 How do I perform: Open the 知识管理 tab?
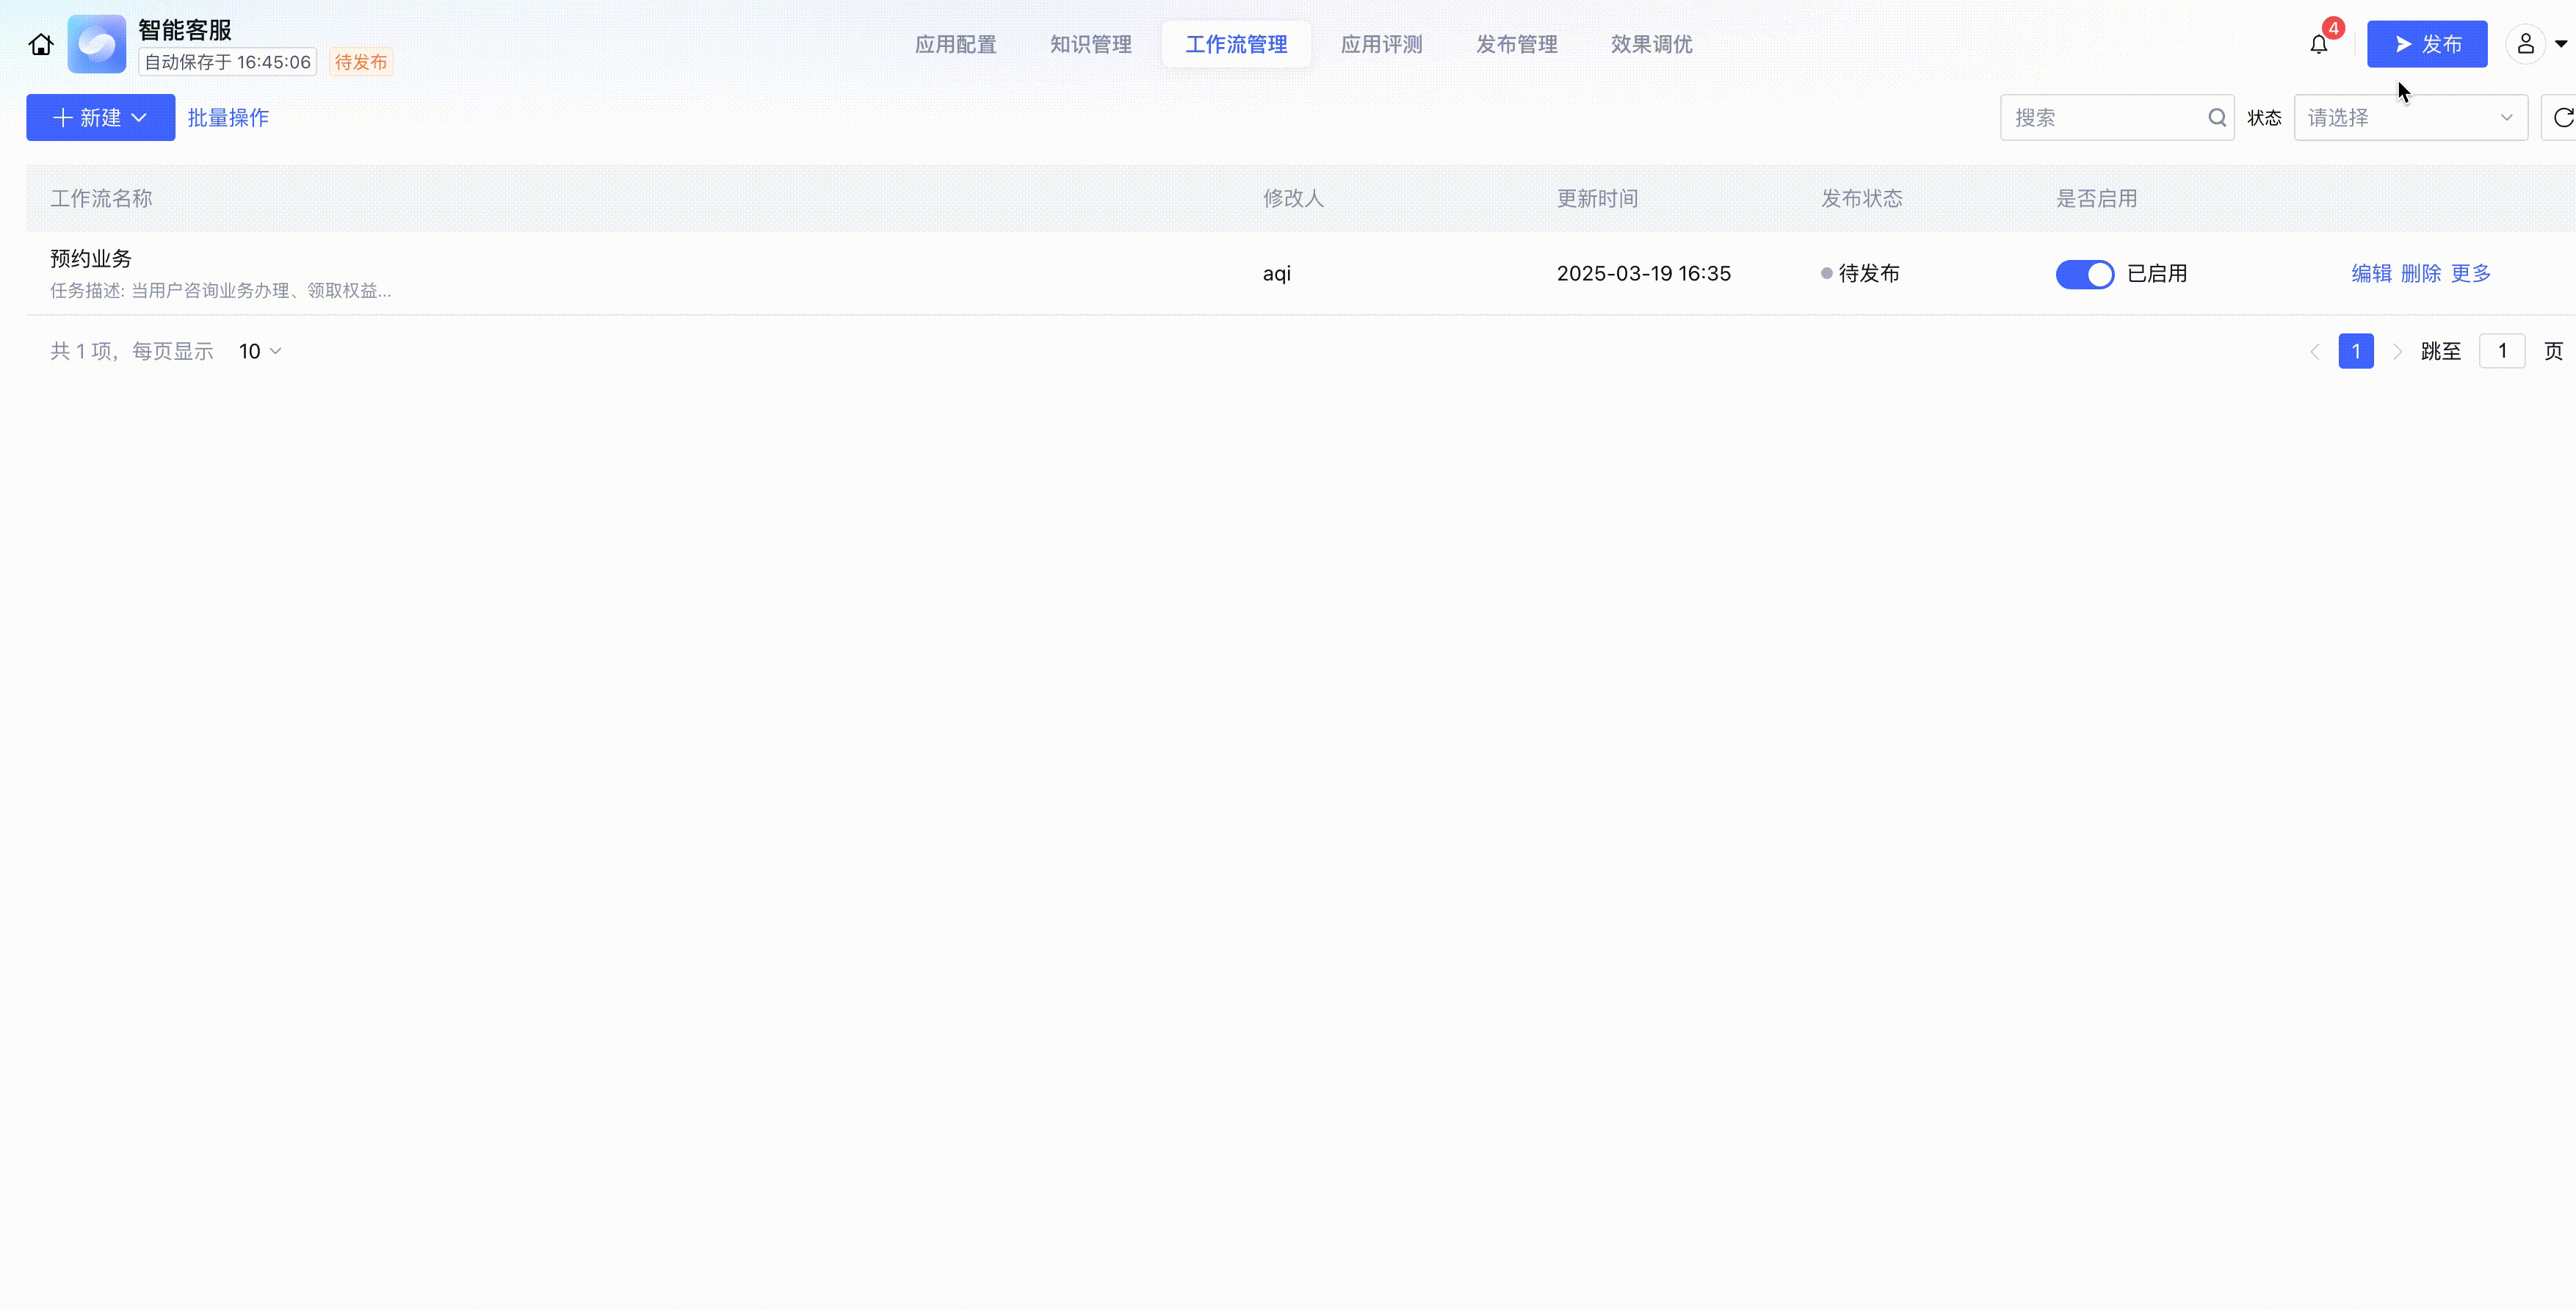pyautogui.click(x=1090, y=45)
